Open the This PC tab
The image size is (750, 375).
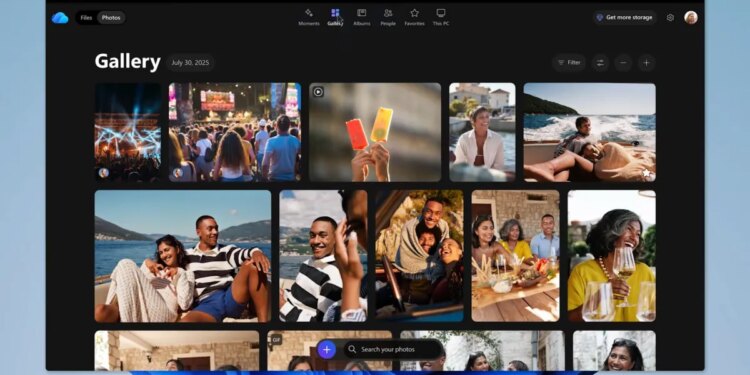[x=441, y=17]
